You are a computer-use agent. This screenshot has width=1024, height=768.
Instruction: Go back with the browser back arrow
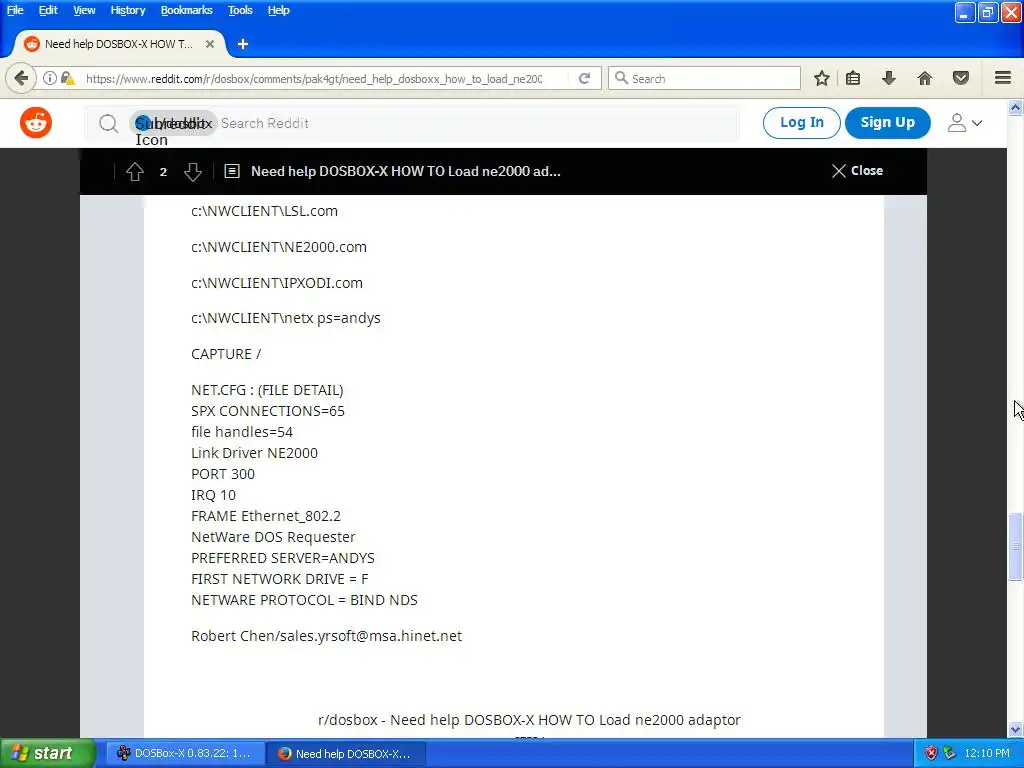(21, 78)
